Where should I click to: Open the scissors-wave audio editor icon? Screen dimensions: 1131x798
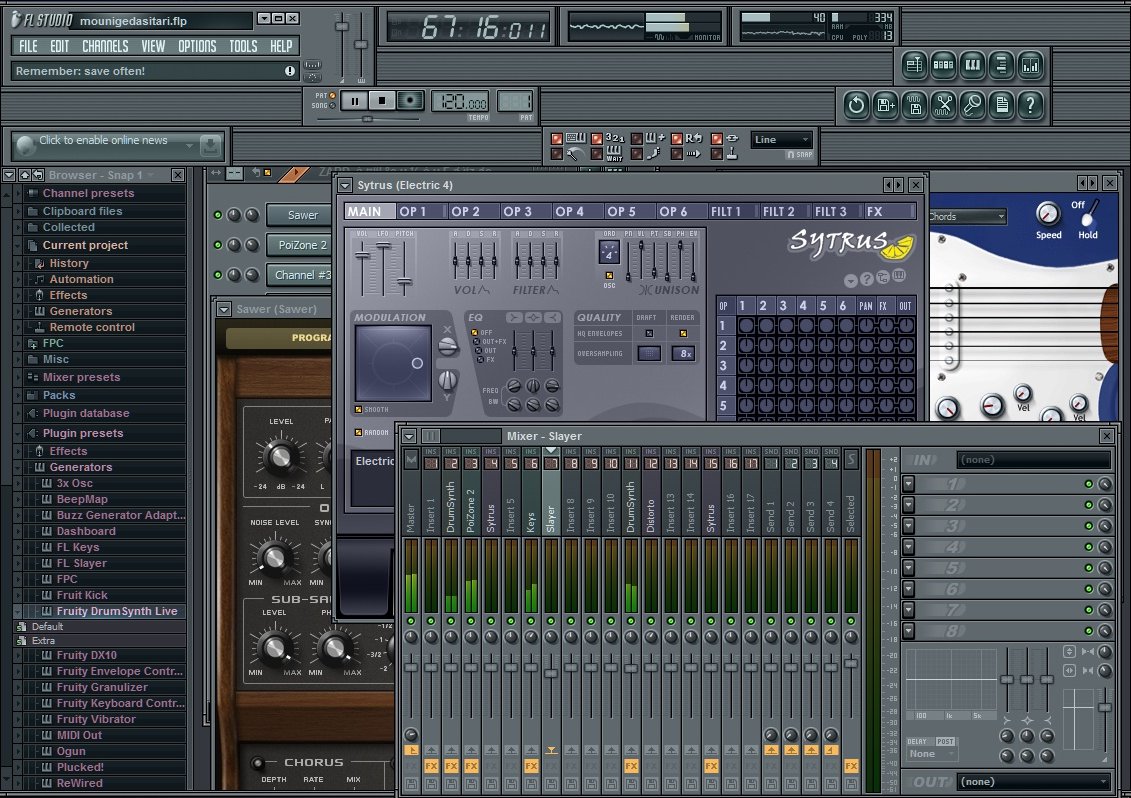[943, 105]
